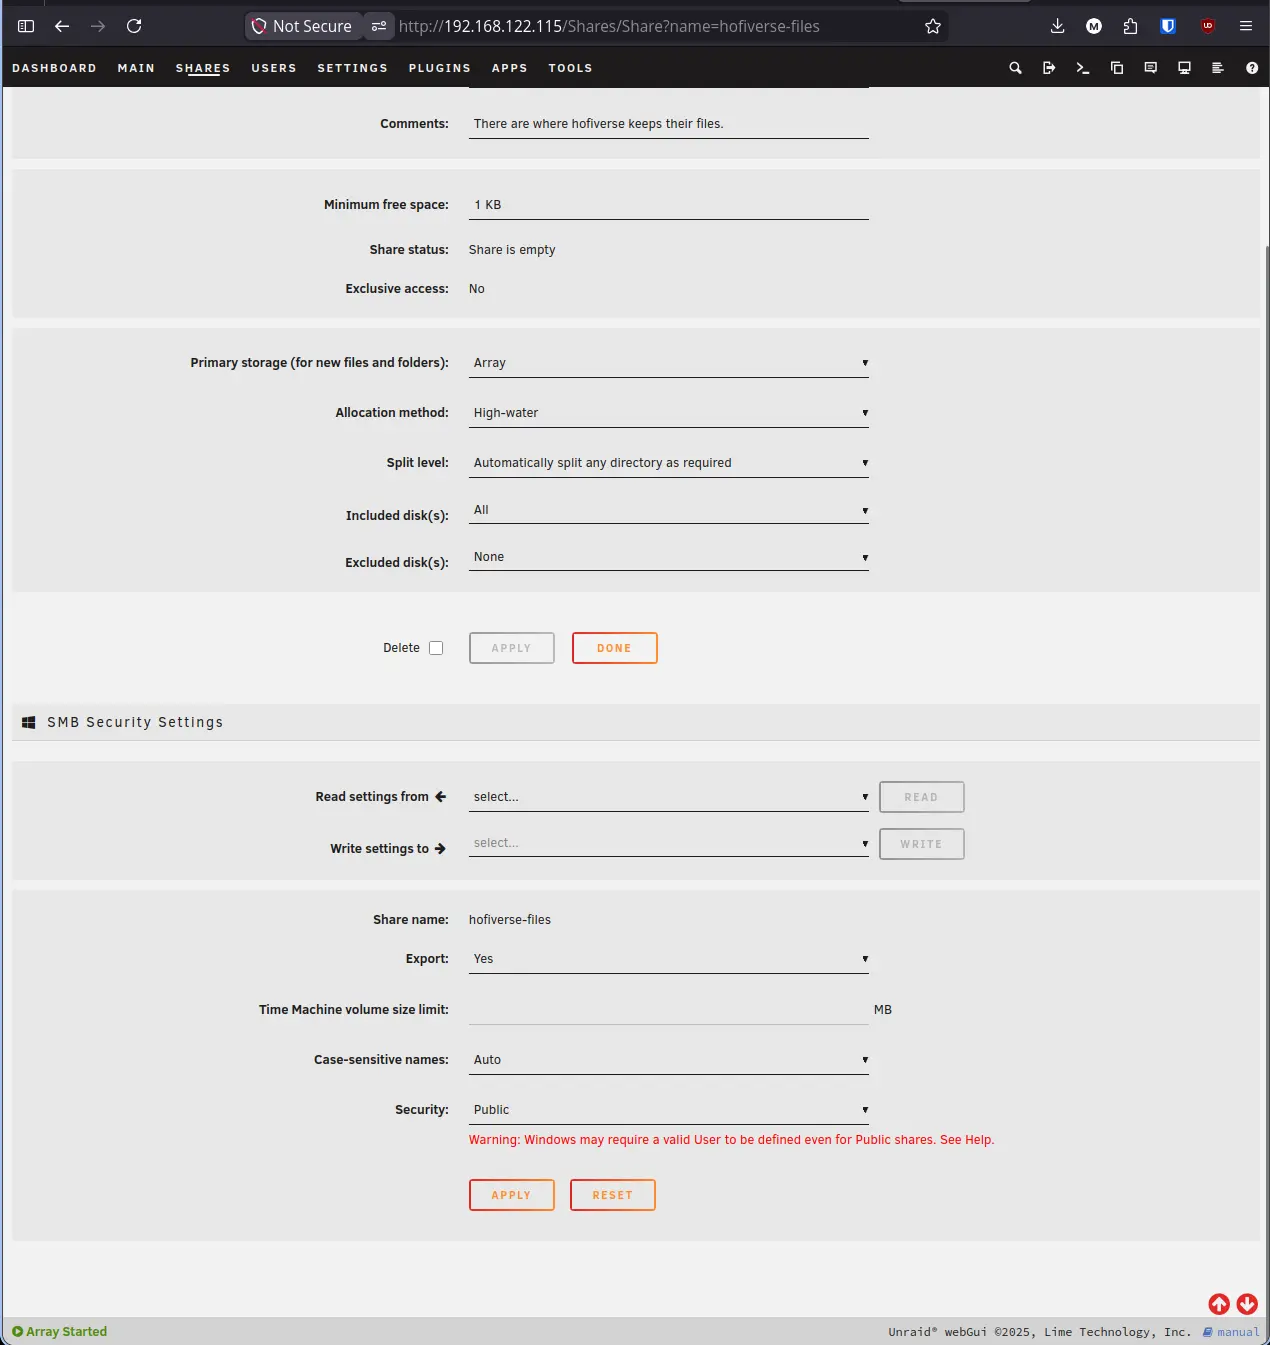This screenshot has width=1270, height=1345.
Task: Expand the Included disk(s) dropdown
Action: pyautogui.click(x=669, y=510)
